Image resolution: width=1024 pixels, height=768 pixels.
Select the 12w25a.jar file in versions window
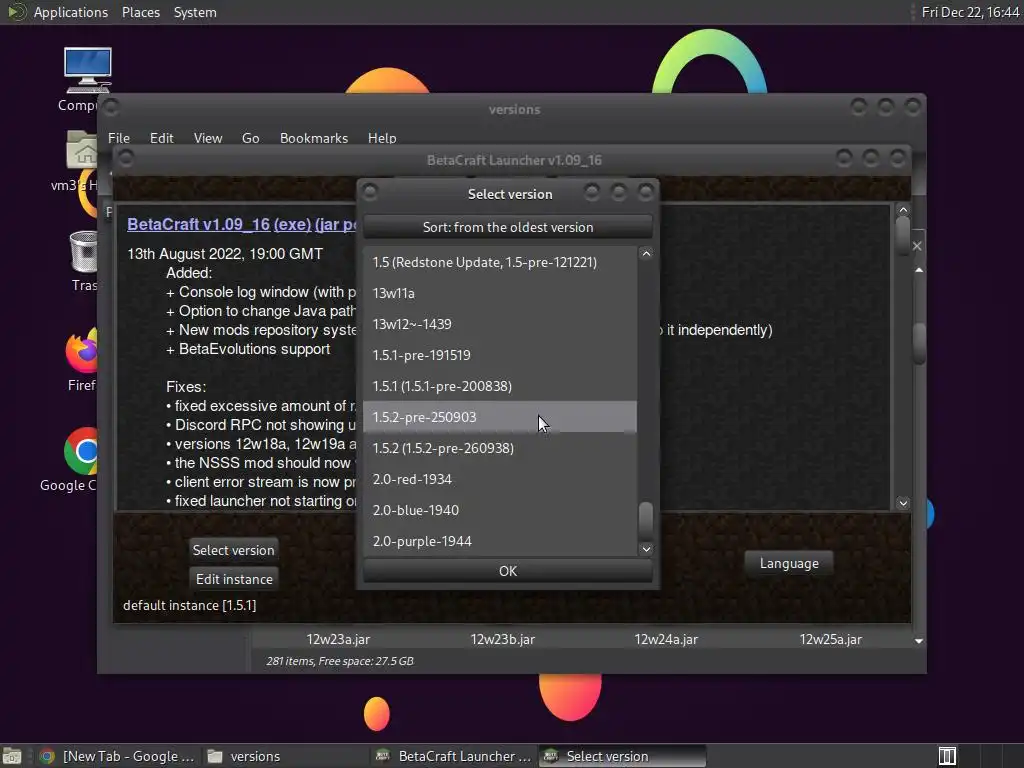click(x=831, y=639)
